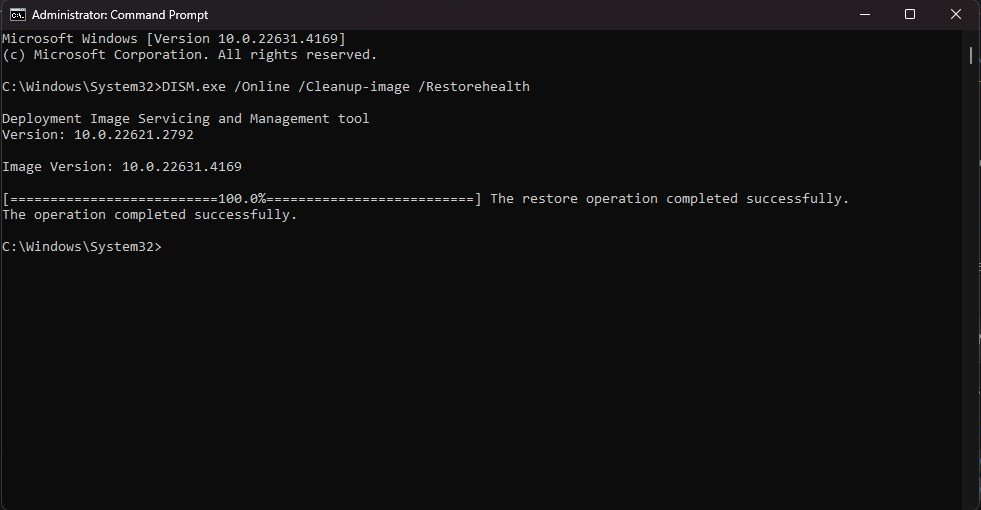
Task: Click the /Online parameter
Action: coord(262,86)
